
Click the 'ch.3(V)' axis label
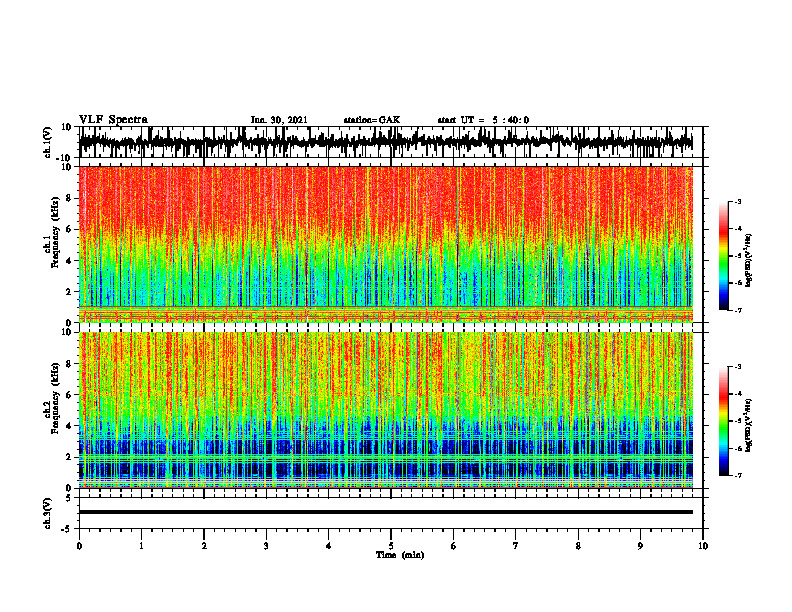48,513
